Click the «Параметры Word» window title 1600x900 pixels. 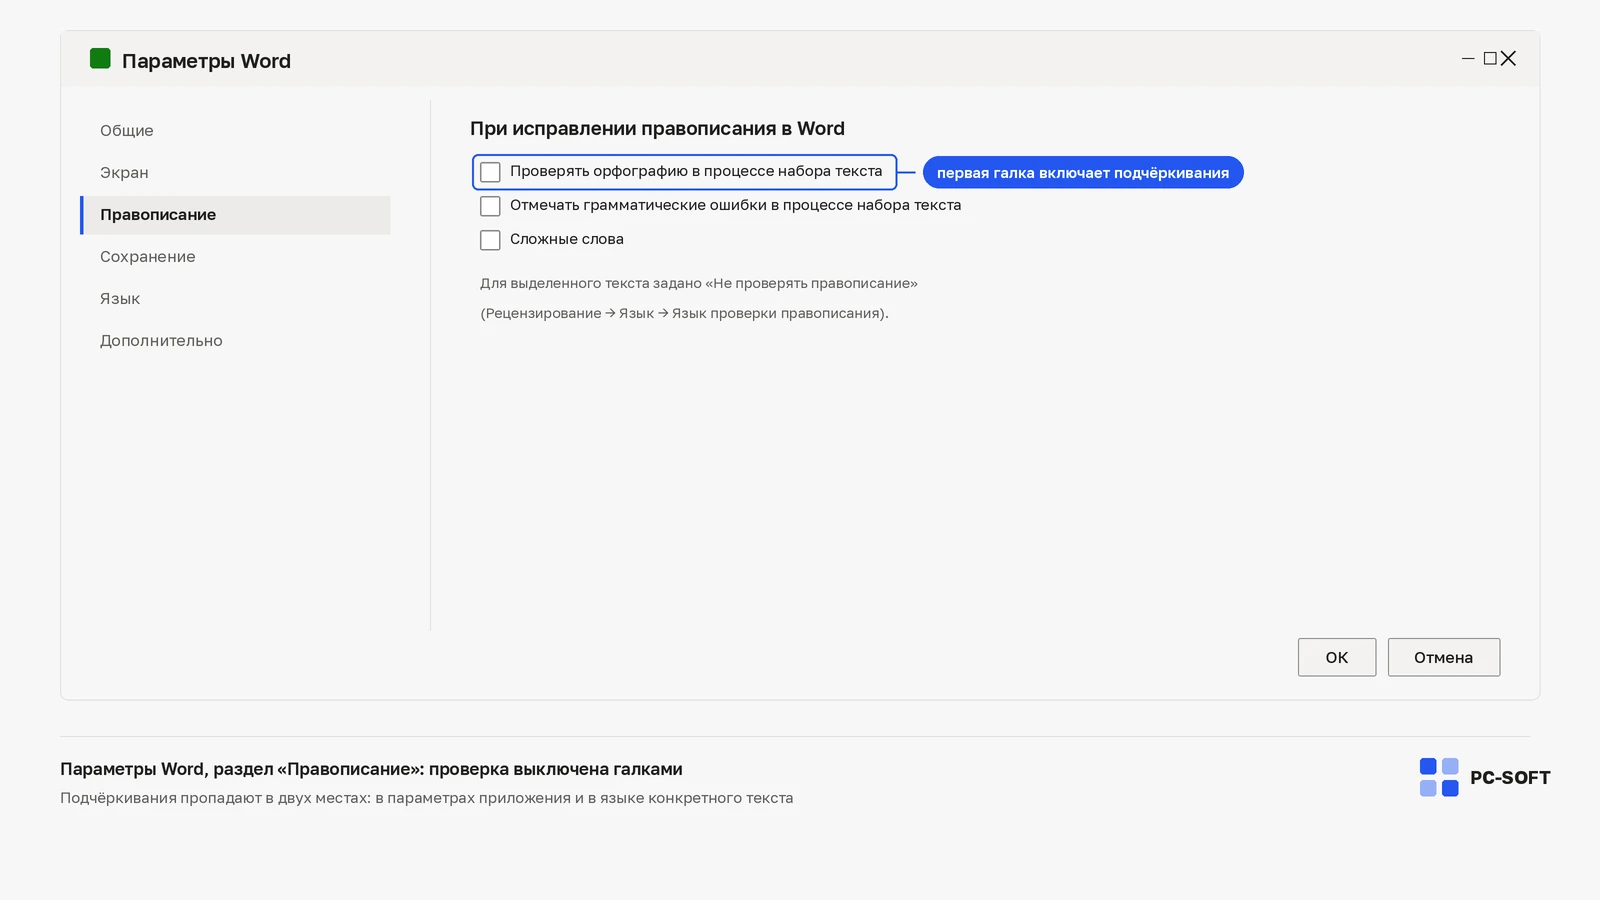206,61
